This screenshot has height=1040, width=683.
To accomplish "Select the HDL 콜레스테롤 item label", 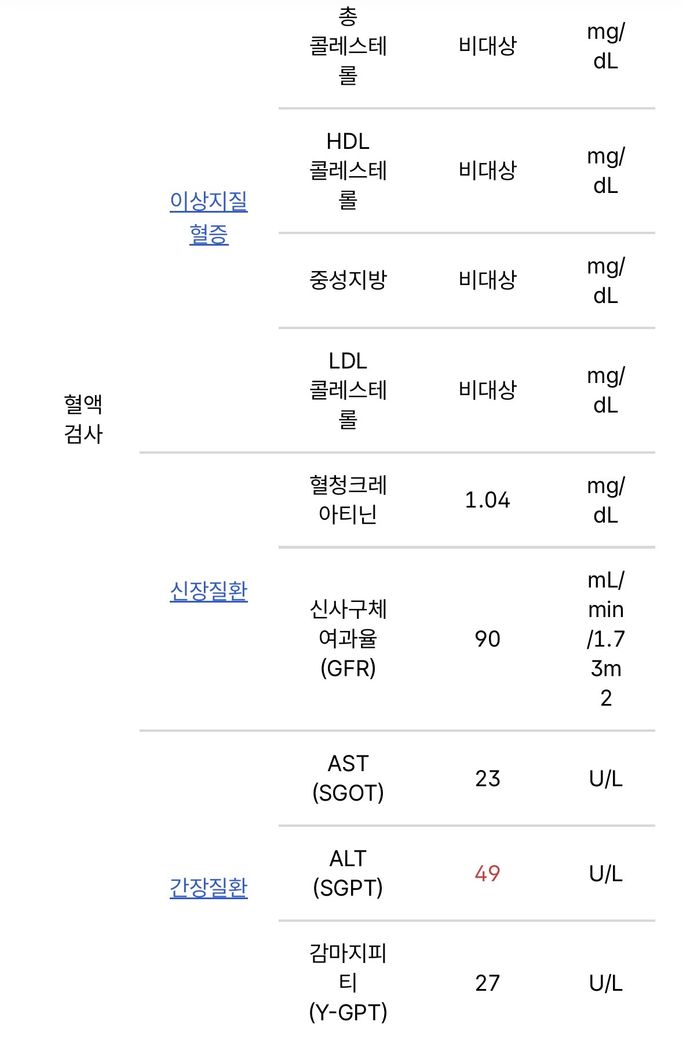I will (348, 170).
